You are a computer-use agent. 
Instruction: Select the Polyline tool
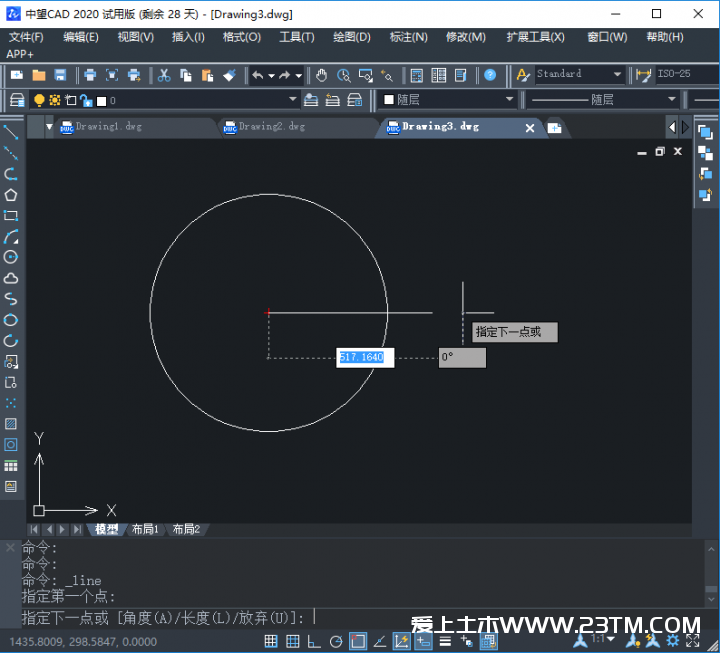pos(11,174)
